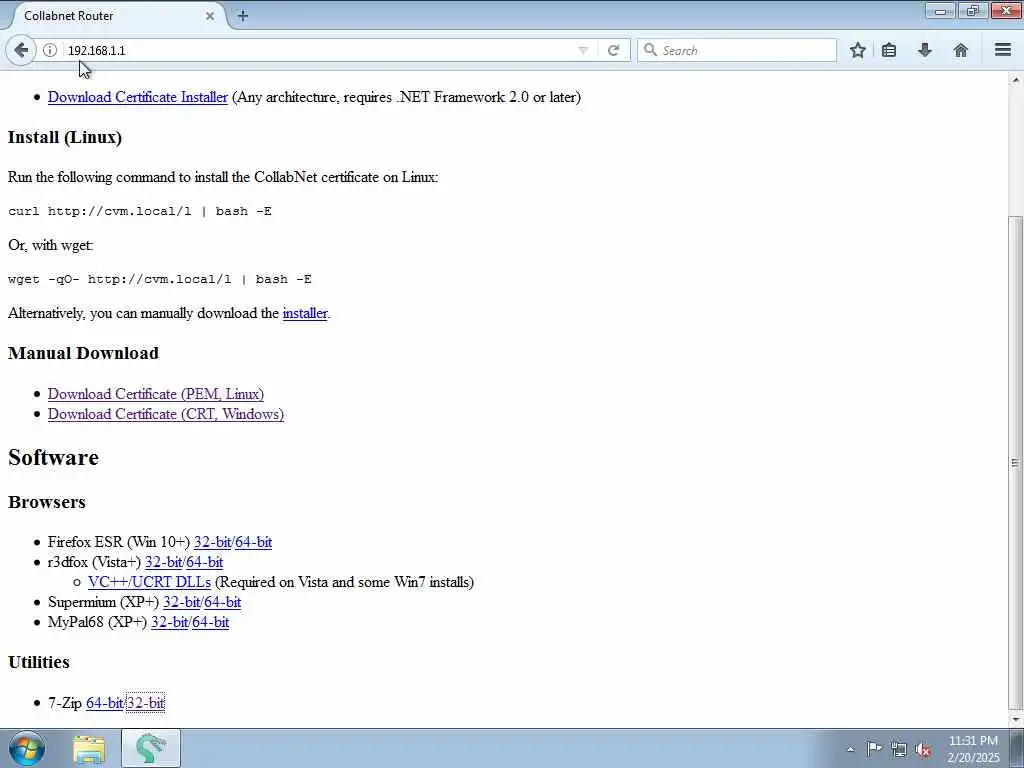
Task: Select the Collabnet Router tab
Action: pos(115,16)
